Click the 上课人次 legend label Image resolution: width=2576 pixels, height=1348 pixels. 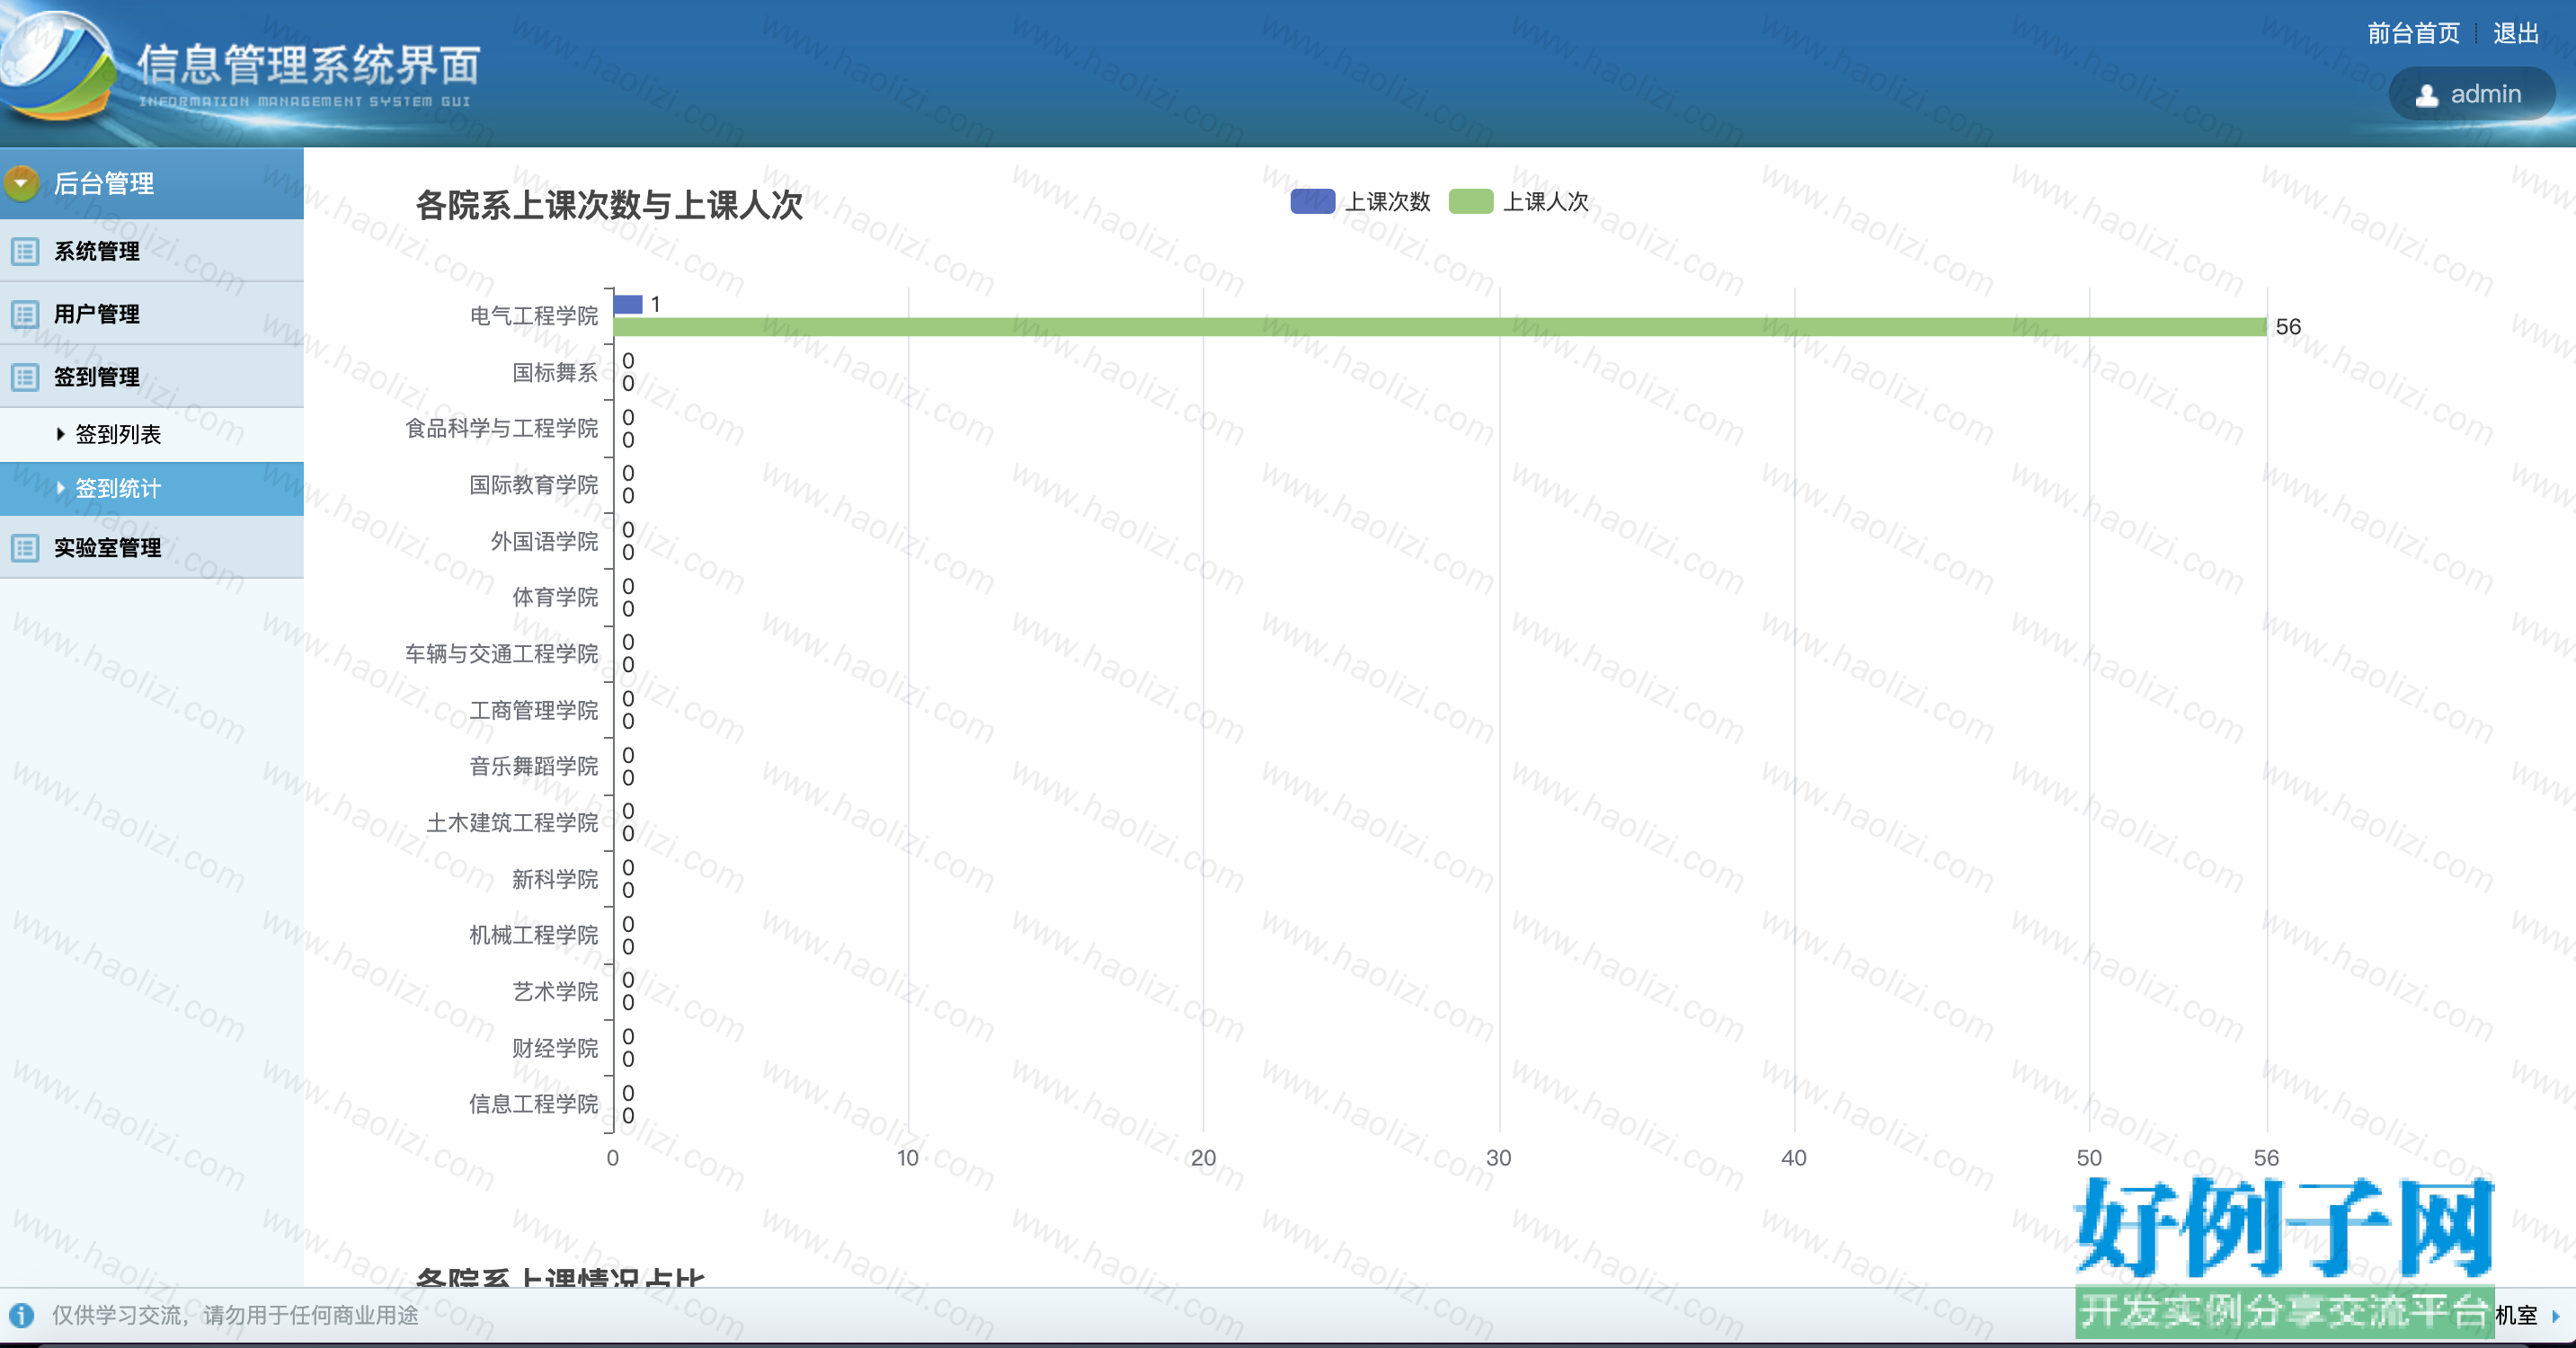[1545, 201]
